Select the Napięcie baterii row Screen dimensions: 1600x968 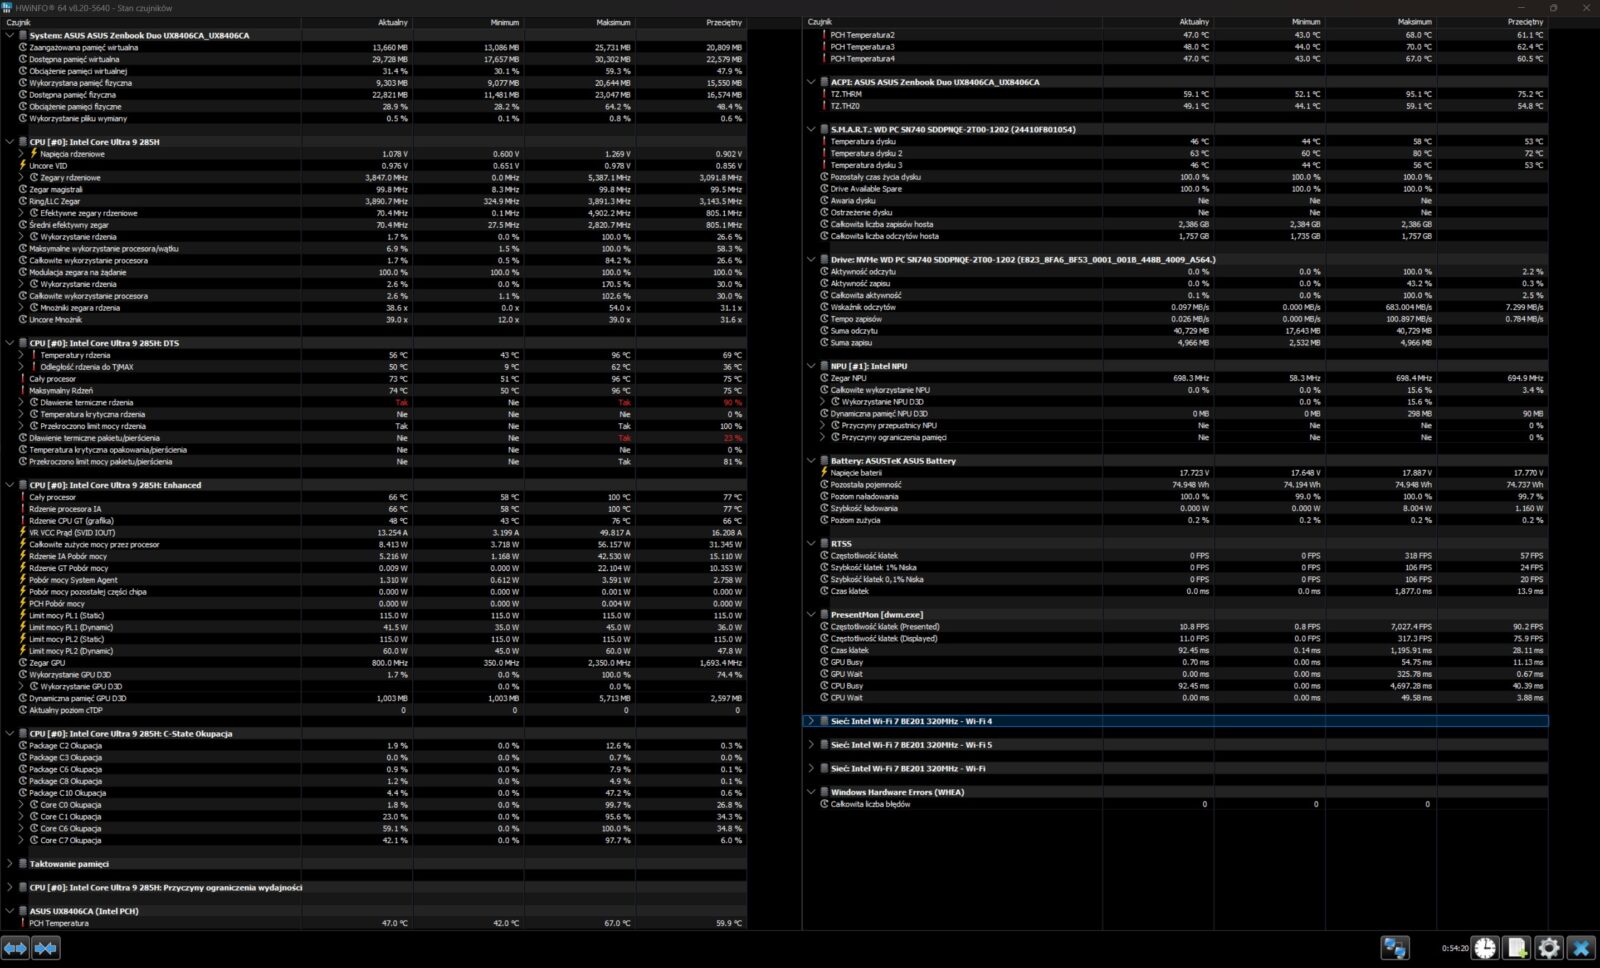856,473
